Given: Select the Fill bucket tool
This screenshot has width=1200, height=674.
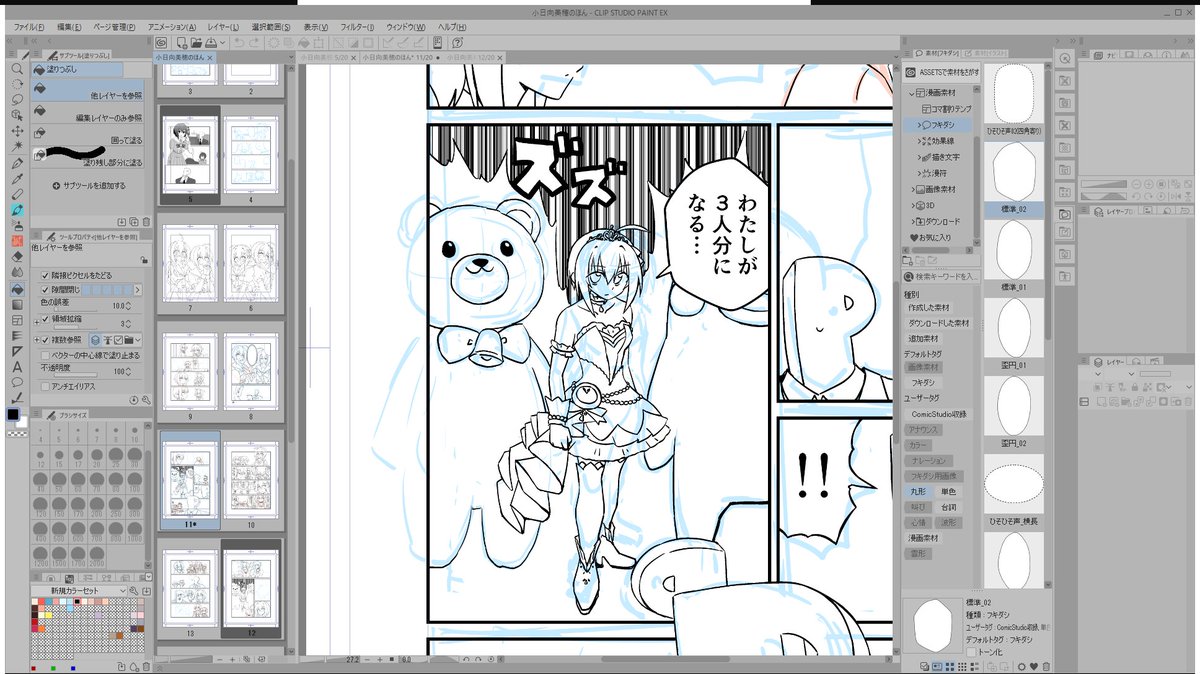Looking at the screenshot, I should 17,288.
